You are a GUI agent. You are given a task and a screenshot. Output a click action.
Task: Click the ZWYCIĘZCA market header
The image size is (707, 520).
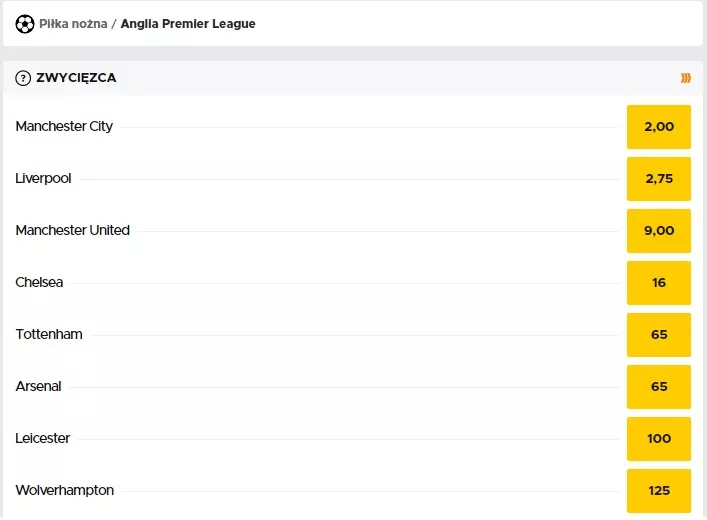point(76,78)
